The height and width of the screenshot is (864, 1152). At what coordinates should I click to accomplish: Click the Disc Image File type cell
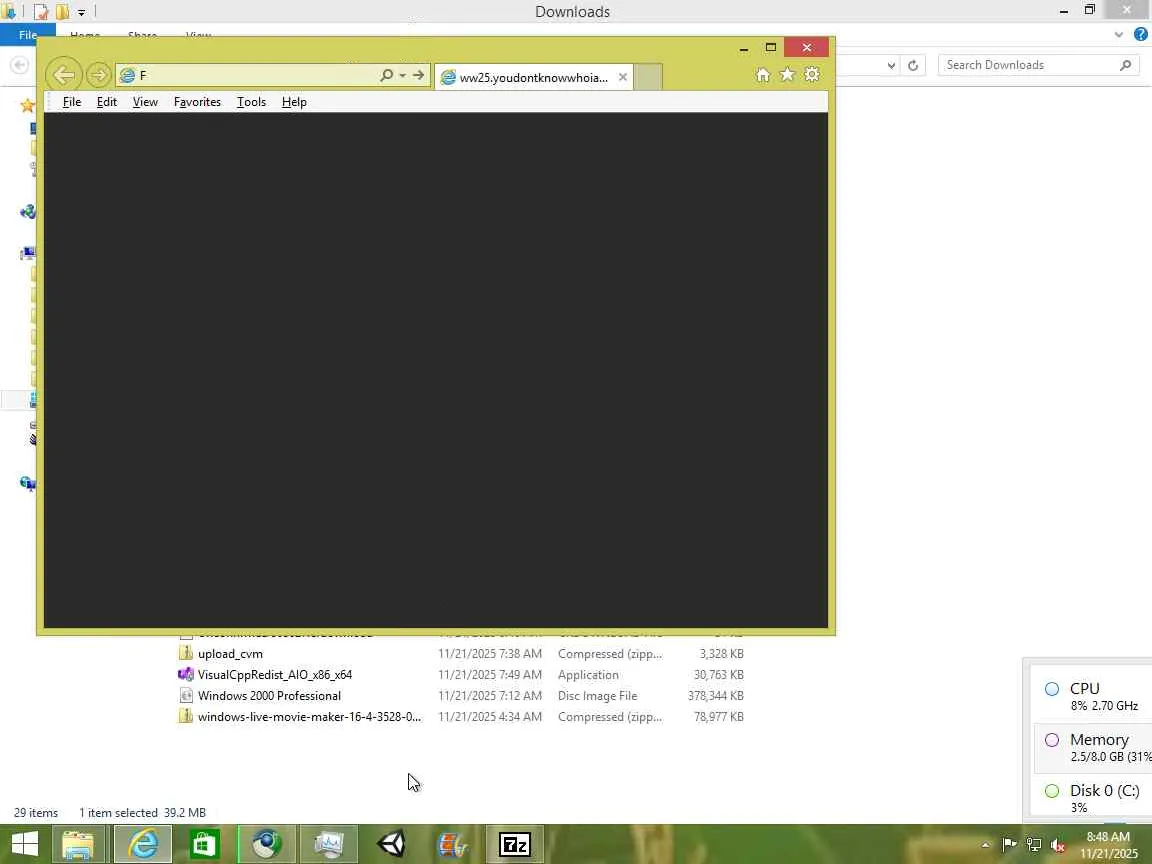coord(597,696)
